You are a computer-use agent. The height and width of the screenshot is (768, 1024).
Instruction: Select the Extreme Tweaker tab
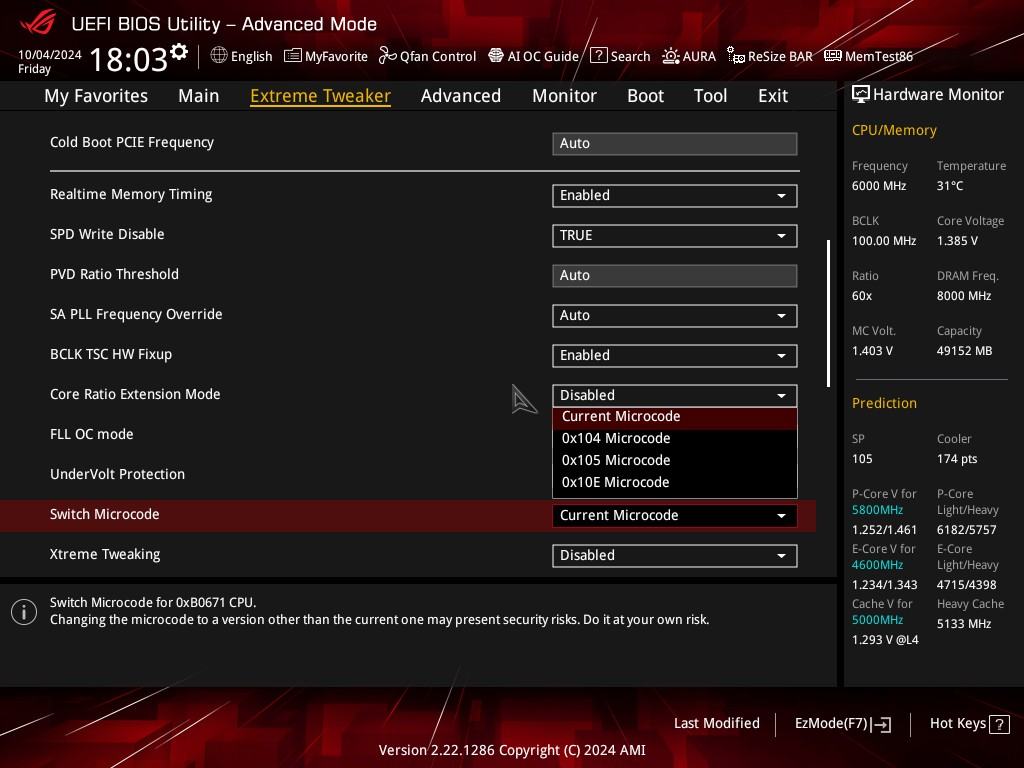pos(321,96)
